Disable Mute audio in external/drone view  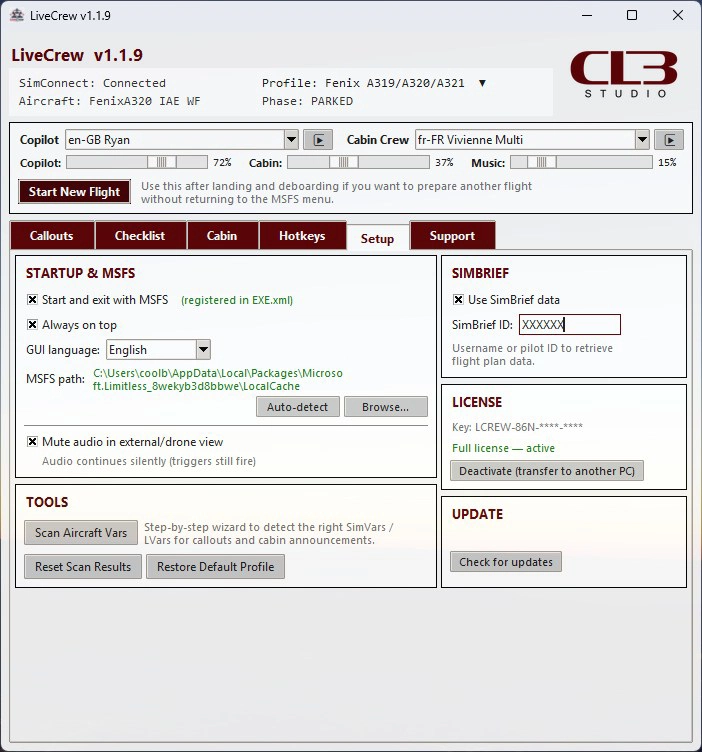click(x=32, y=441)
